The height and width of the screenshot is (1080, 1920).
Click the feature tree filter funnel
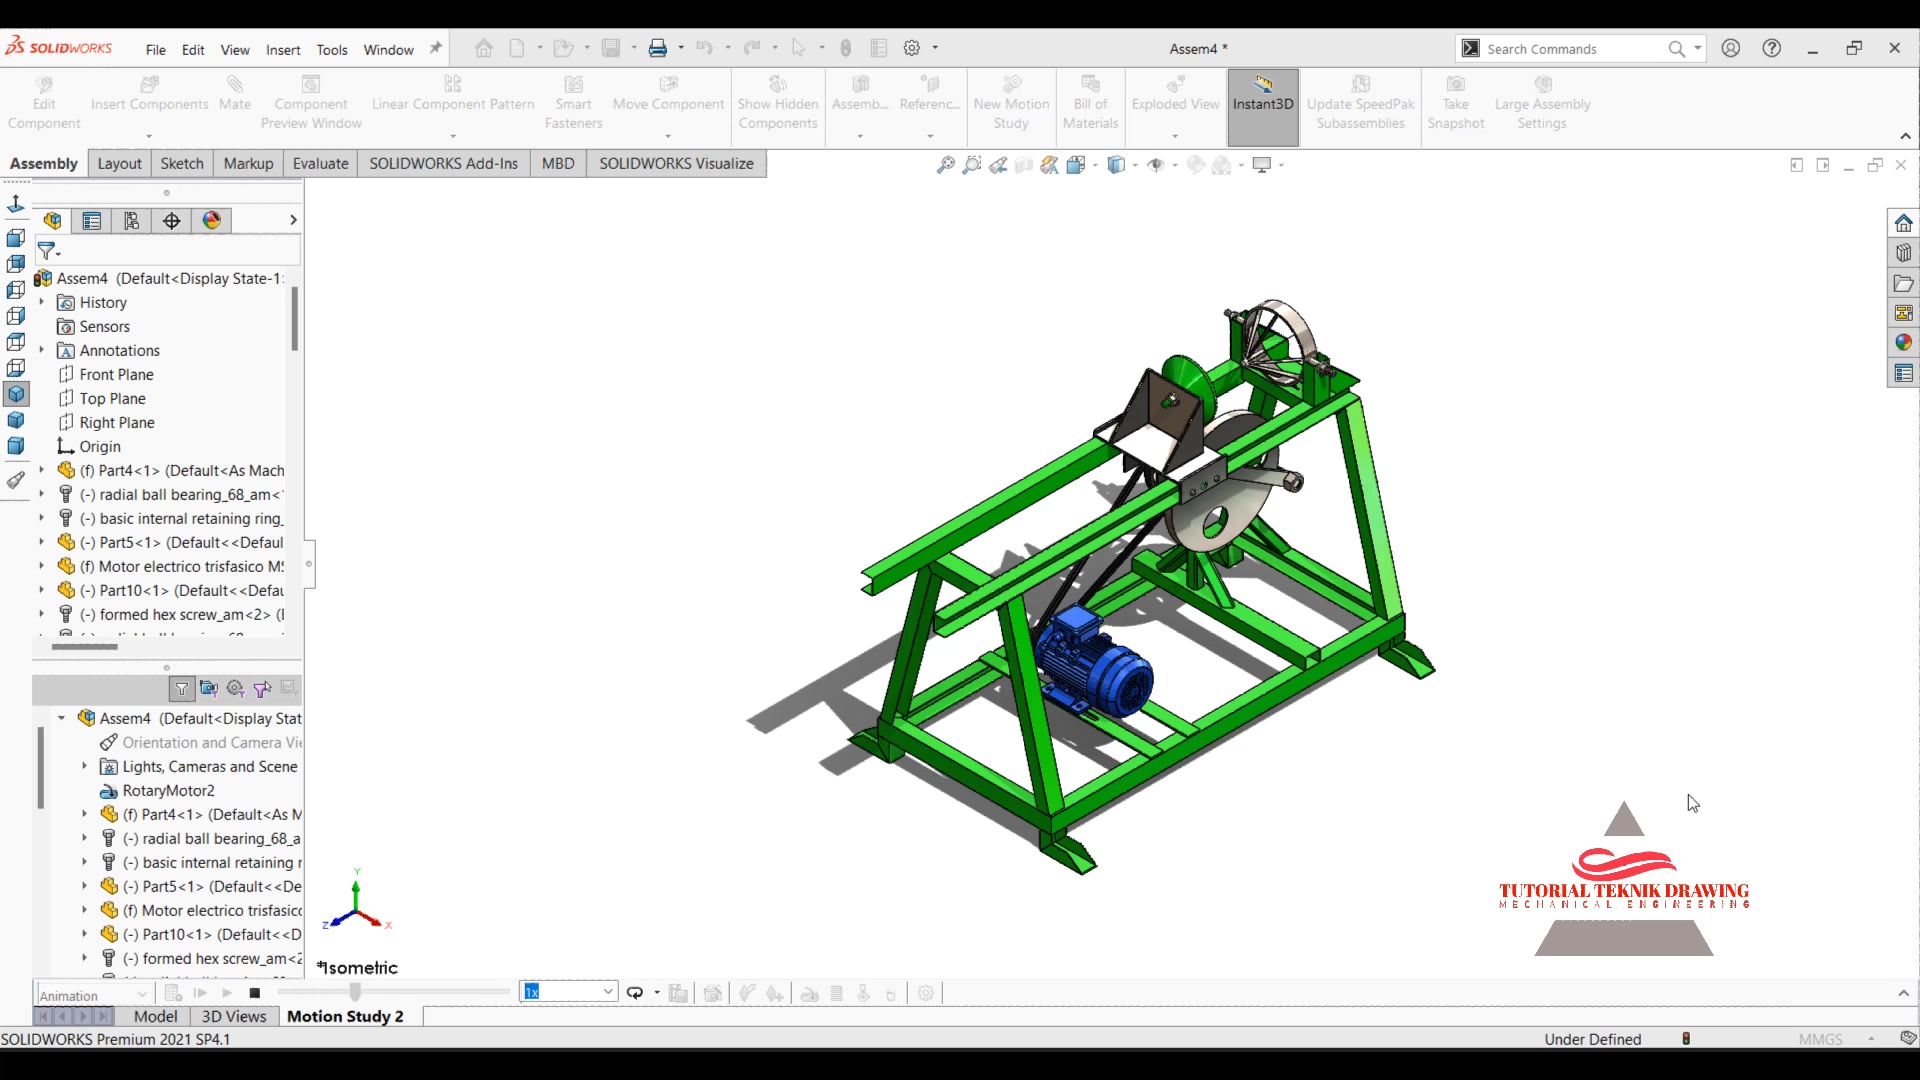[x=47, y=250]
